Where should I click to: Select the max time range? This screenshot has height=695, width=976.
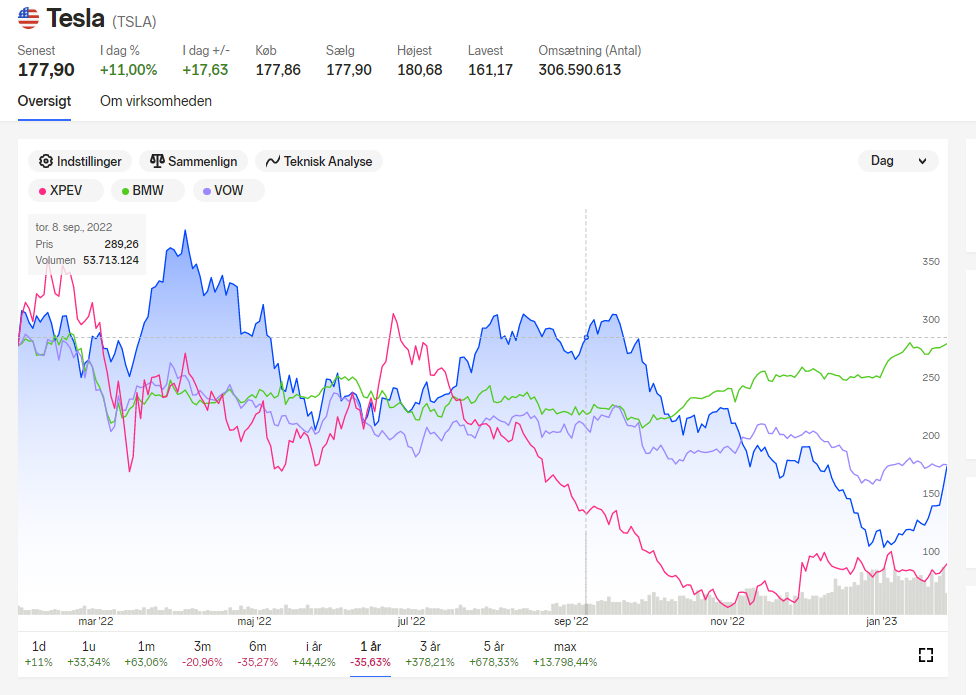click(x=565, y=654)
